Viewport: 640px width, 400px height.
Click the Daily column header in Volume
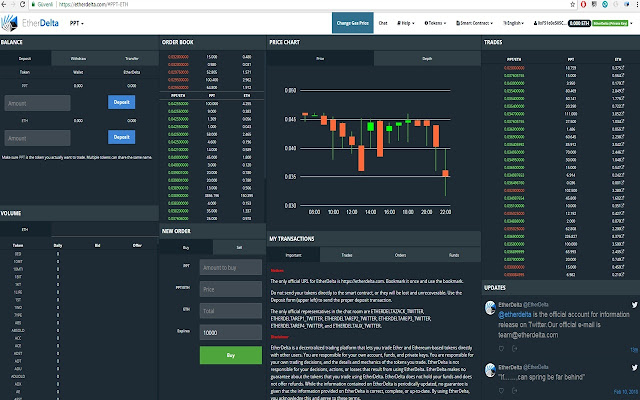(x=58, y=245)
